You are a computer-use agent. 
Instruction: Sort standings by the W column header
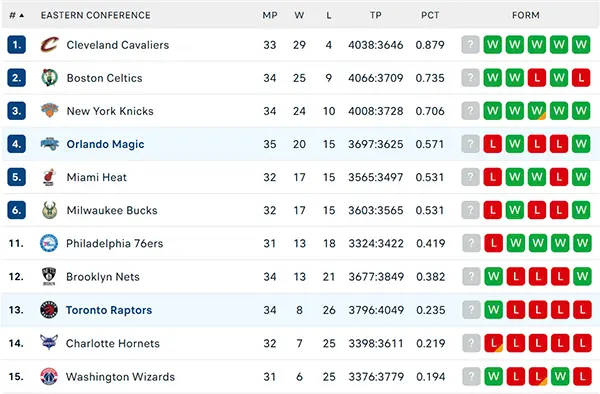pyautogui.click(x=299, y=15)
